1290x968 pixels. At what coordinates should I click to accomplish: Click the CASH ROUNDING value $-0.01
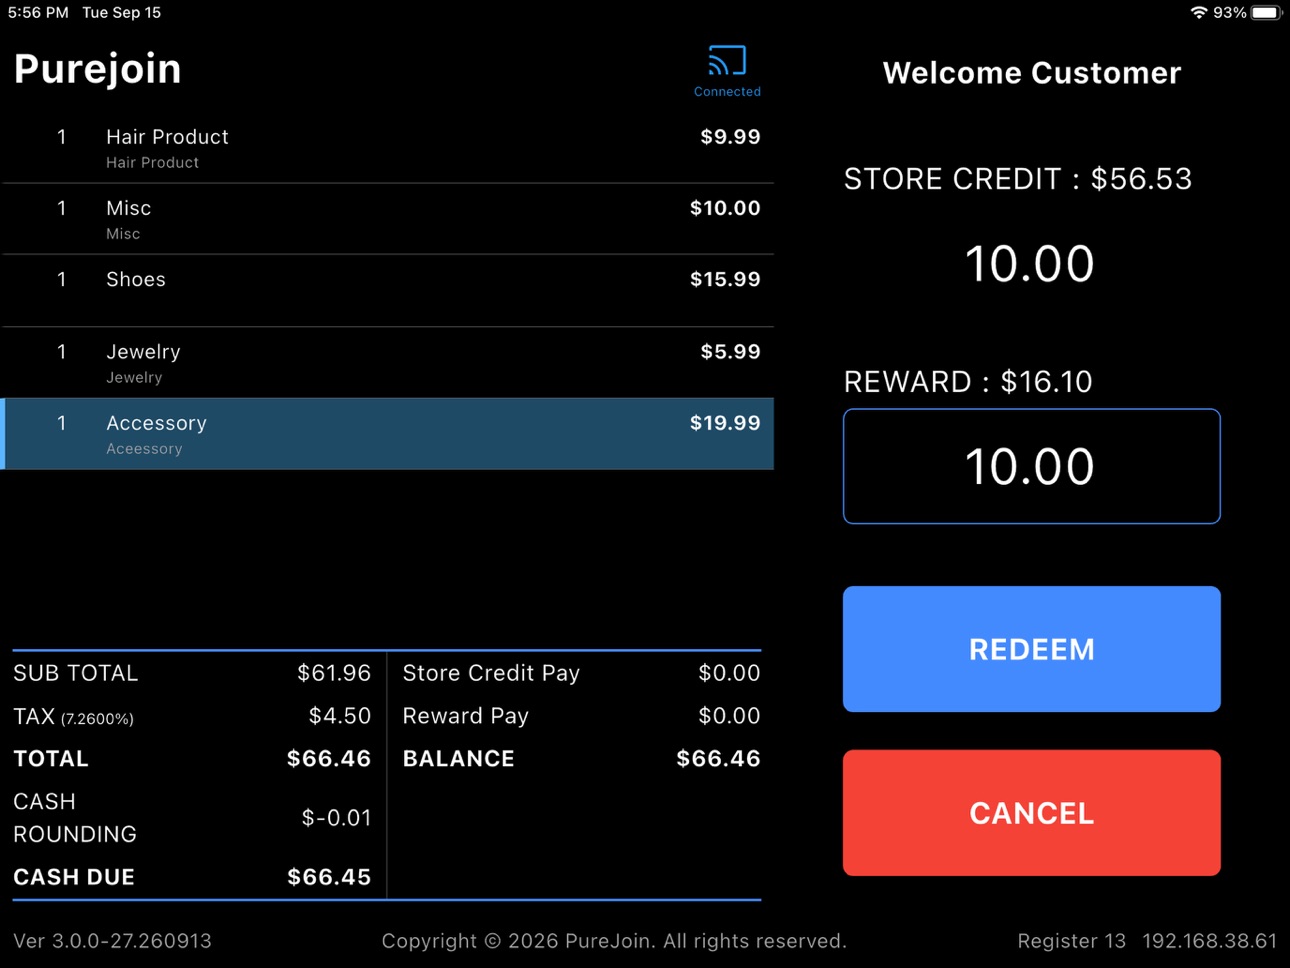coord(336,818)
